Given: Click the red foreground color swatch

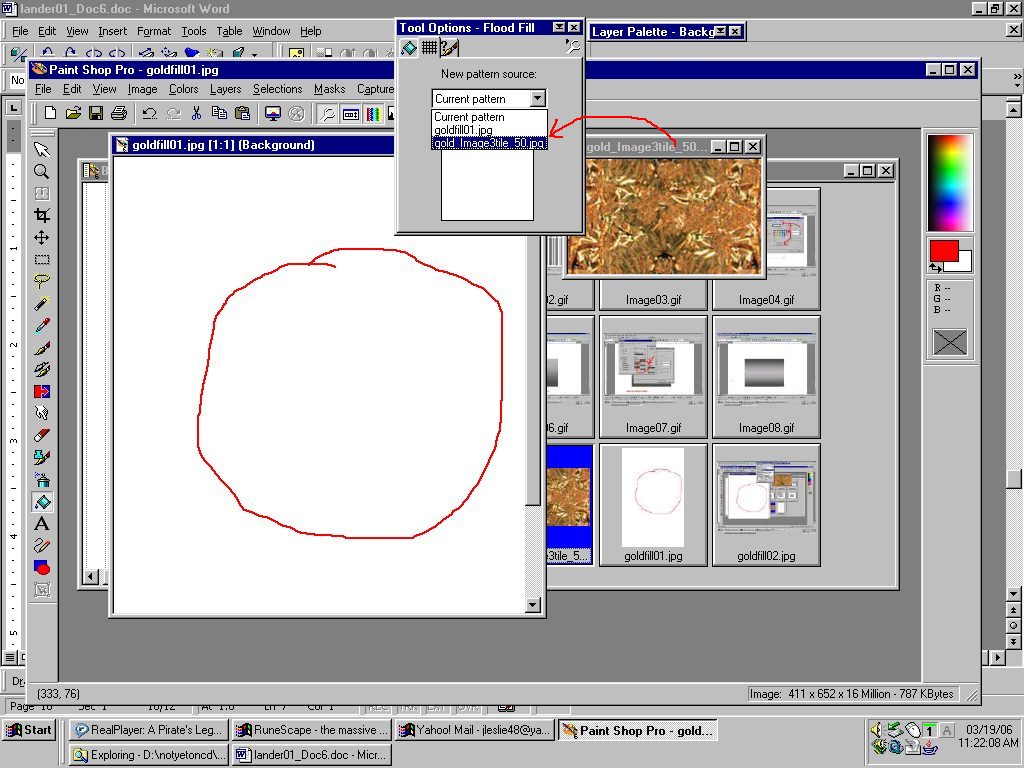Looking at the screenshot, I should (942, 250).
